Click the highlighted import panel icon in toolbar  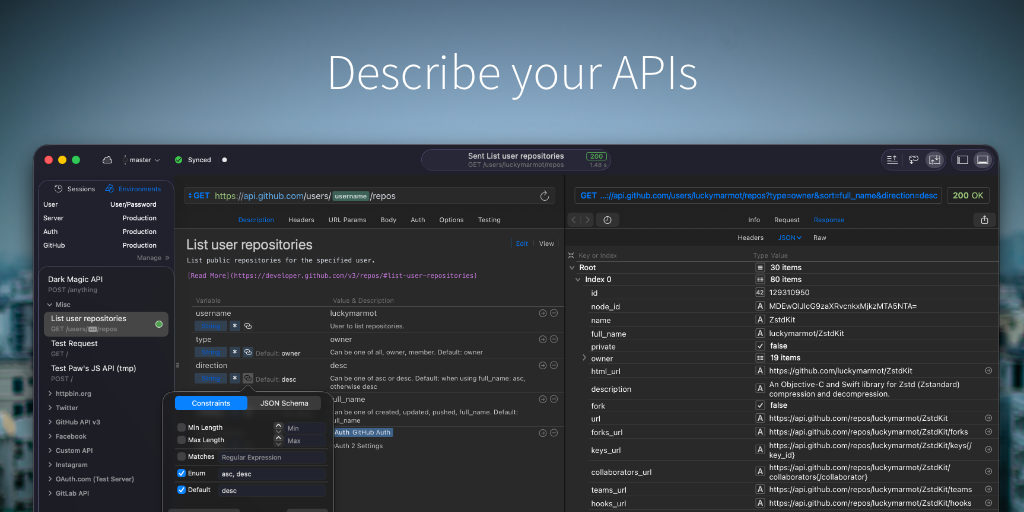pyautogui.click(x=935, y=159)
